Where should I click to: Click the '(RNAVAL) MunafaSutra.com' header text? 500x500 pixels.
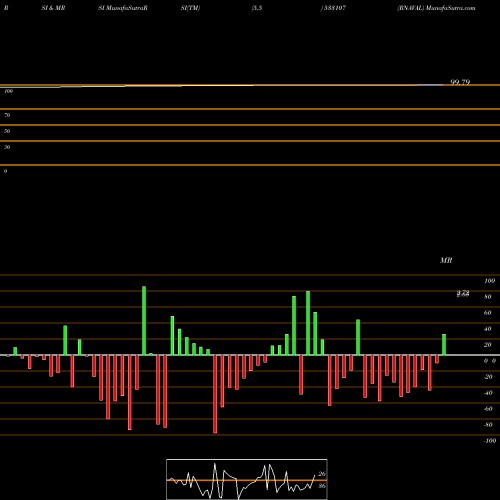point(436,8)
